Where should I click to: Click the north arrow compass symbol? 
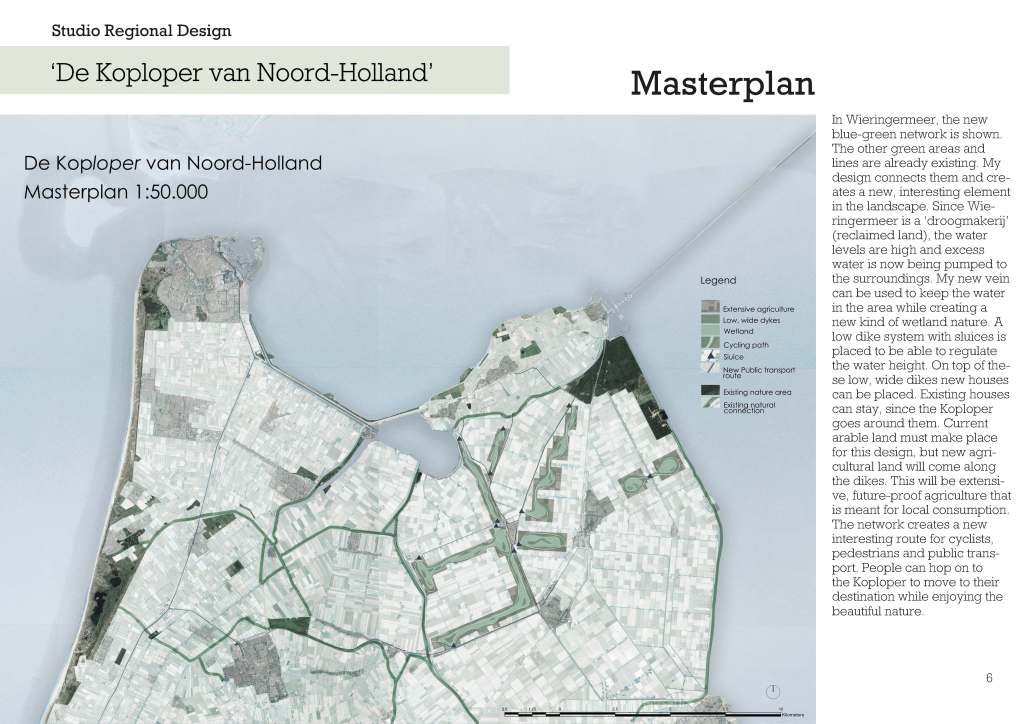click(x=772, y=690)
